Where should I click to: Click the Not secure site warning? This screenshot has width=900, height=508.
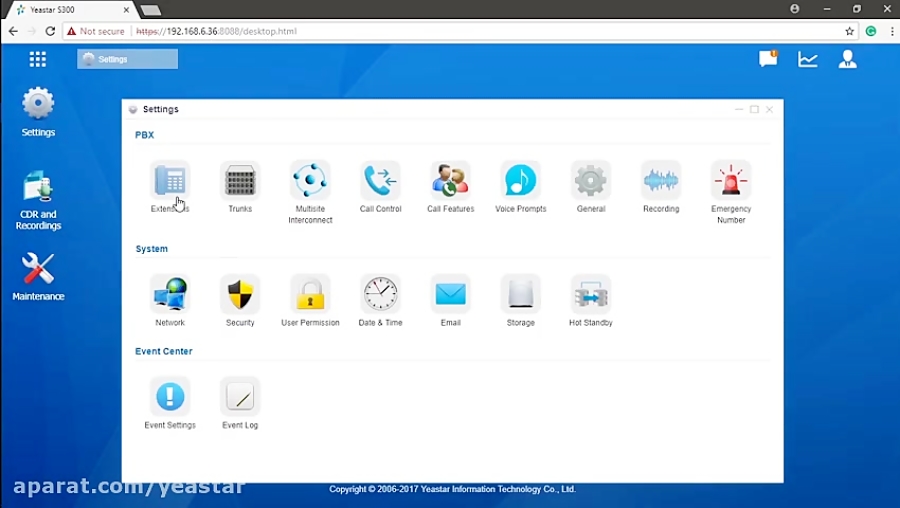pyautogui.click(x=95, y=31)
